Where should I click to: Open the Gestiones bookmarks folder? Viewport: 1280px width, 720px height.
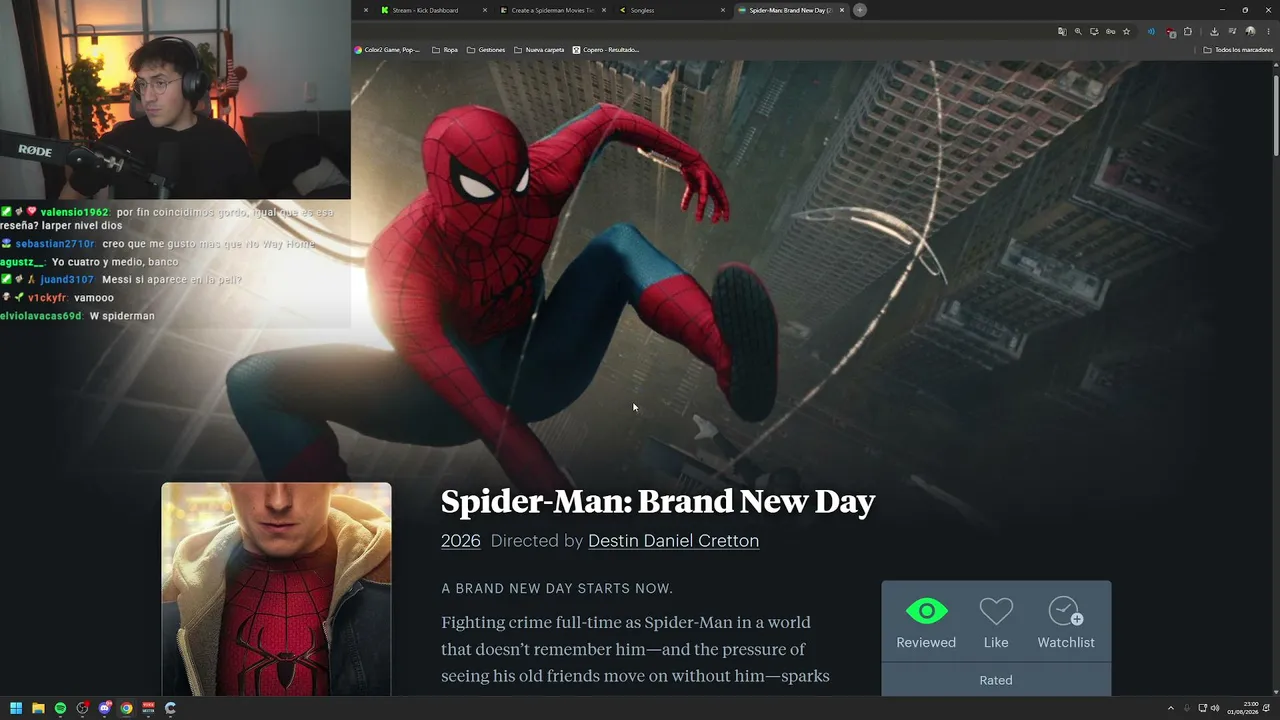[486, 49]
